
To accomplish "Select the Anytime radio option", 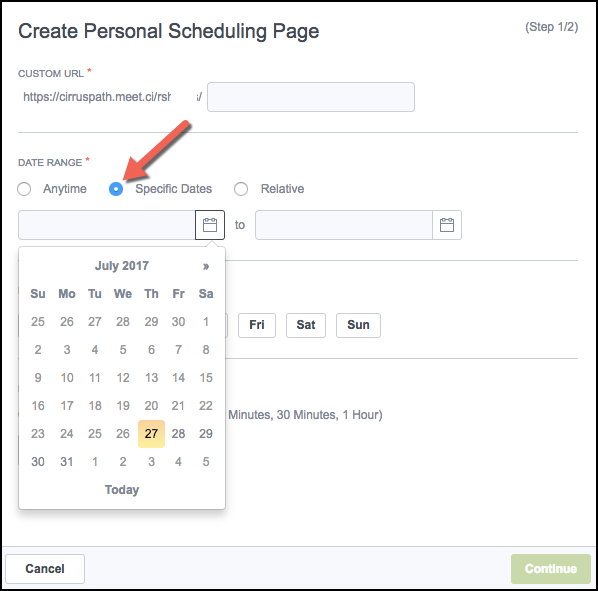I will [x=24, y=189].
